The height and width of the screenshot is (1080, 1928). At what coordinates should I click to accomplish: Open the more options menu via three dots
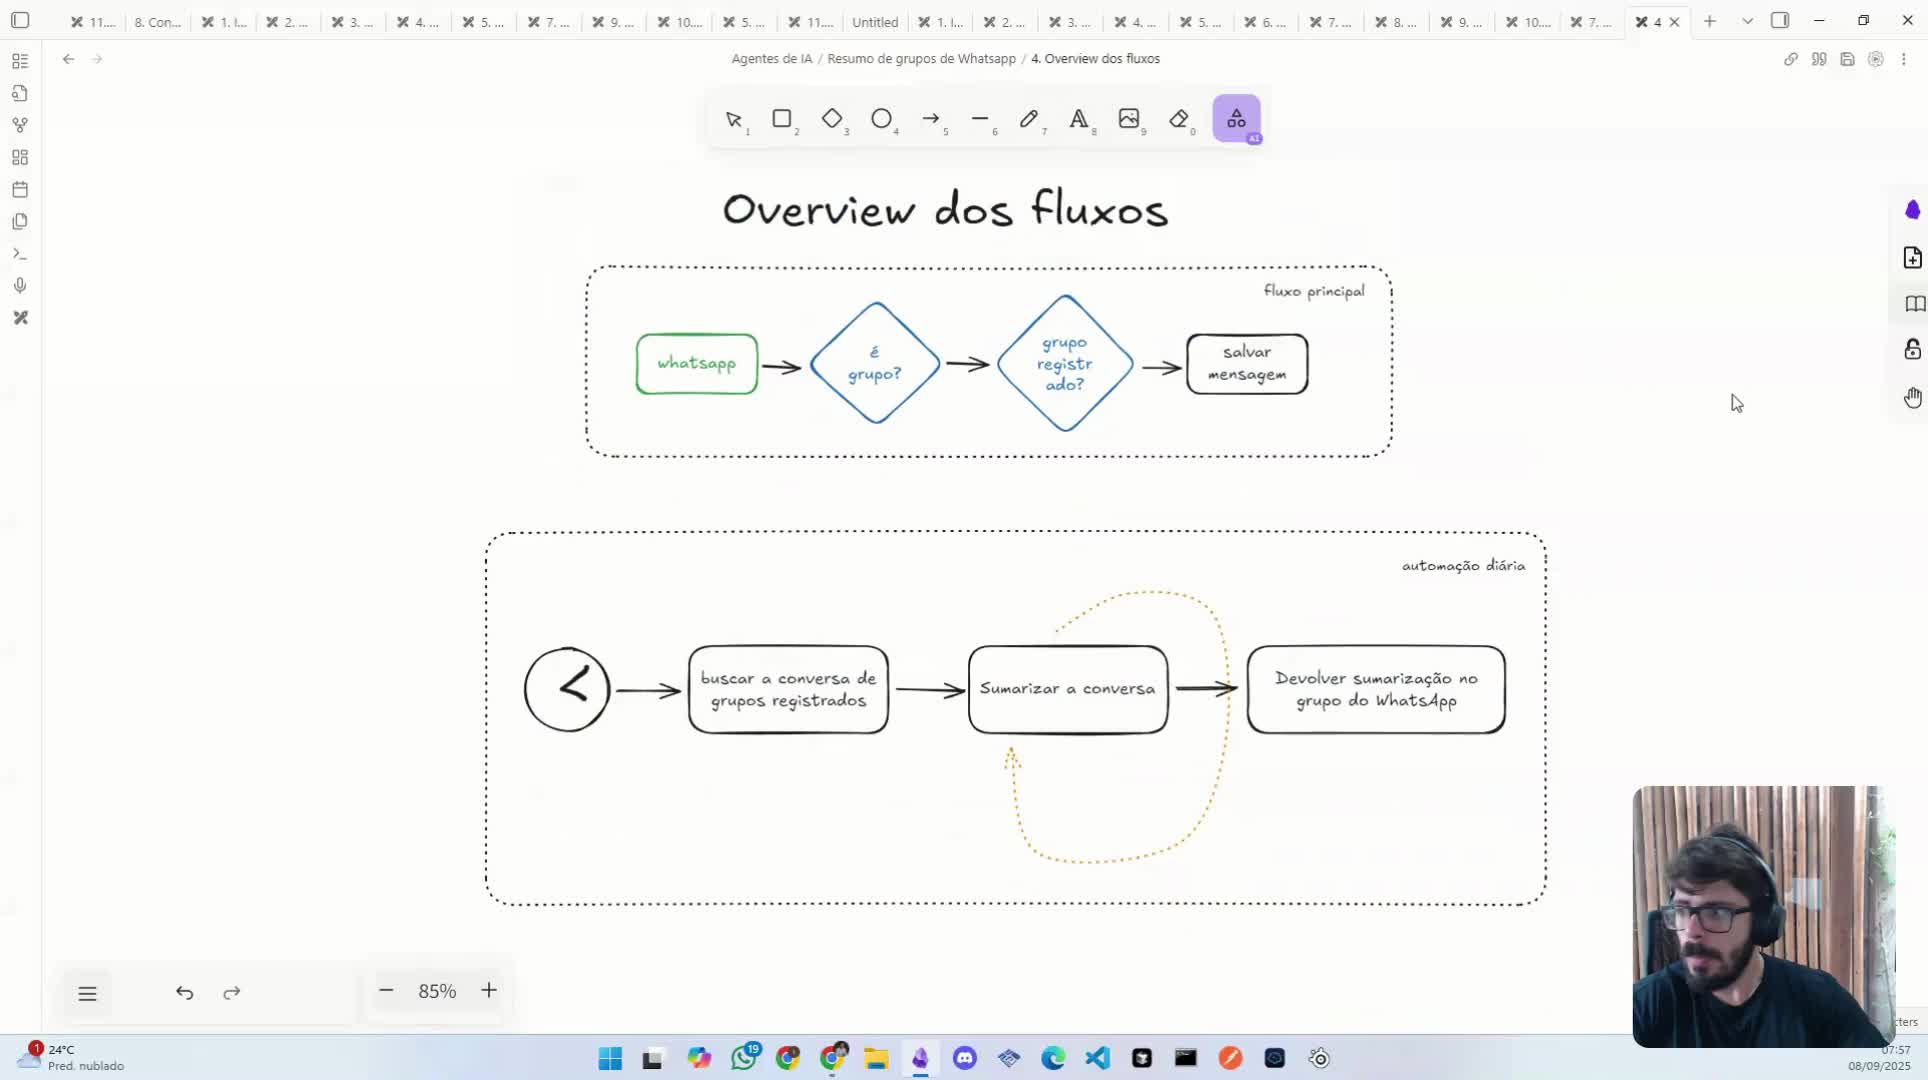coord(1905,59)
